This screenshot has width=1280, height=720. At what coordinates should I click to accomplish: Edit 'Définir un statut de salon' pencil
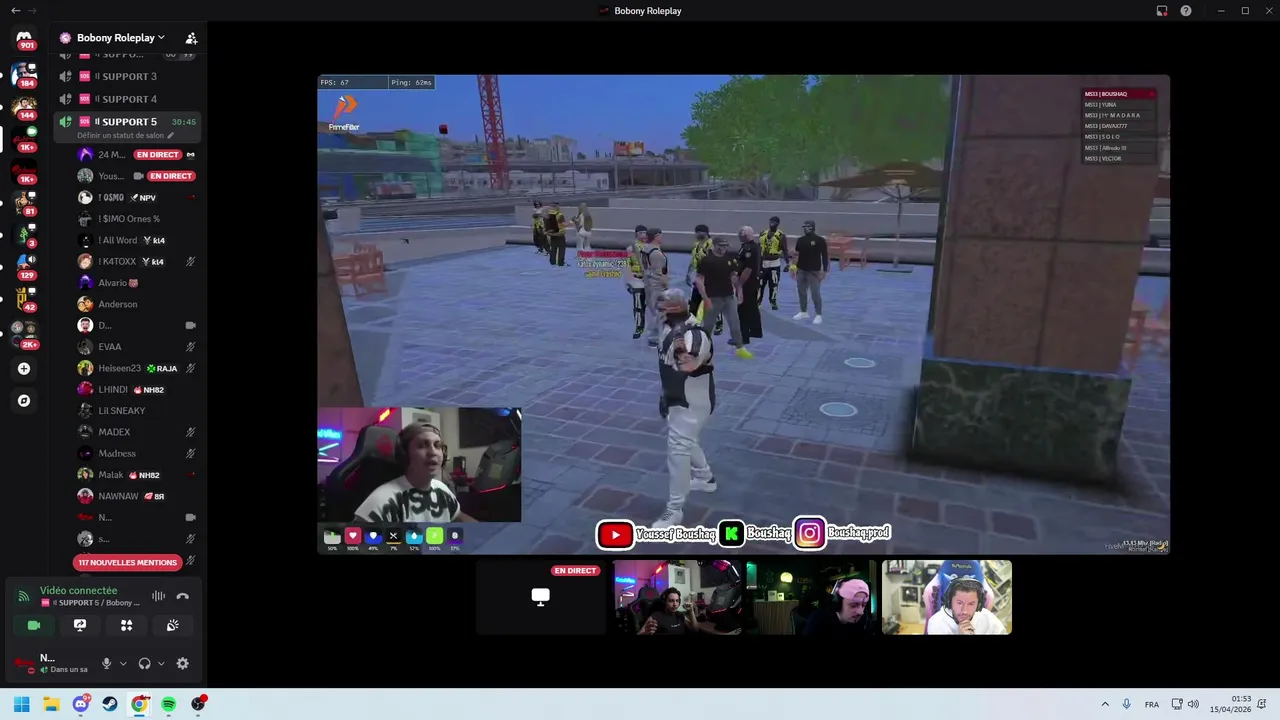(171, 135)
